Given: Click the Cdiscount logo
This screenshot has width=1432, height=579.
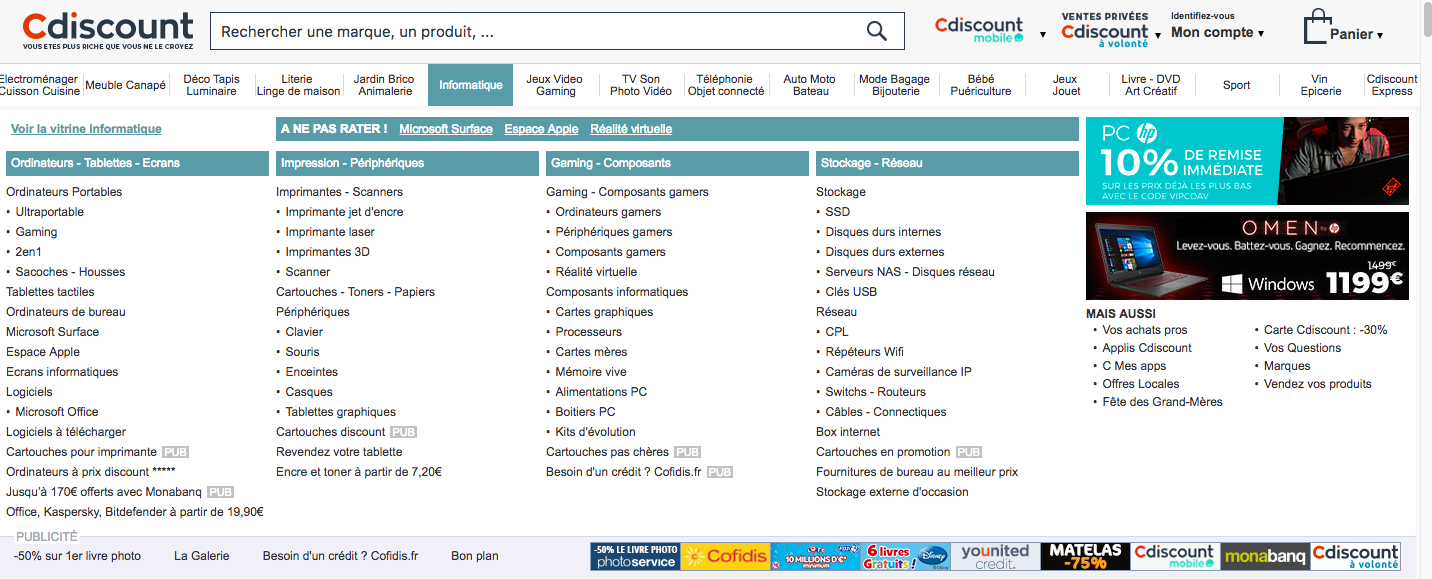Looking at the screenshot, I should coord(108,31).
